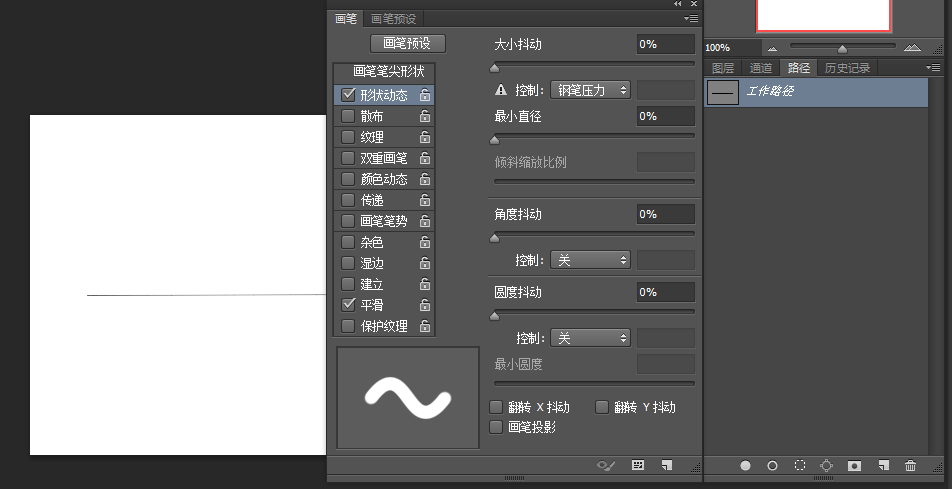
Task: Open Preset Manager icon in brush panel
Action: point(638,465)
